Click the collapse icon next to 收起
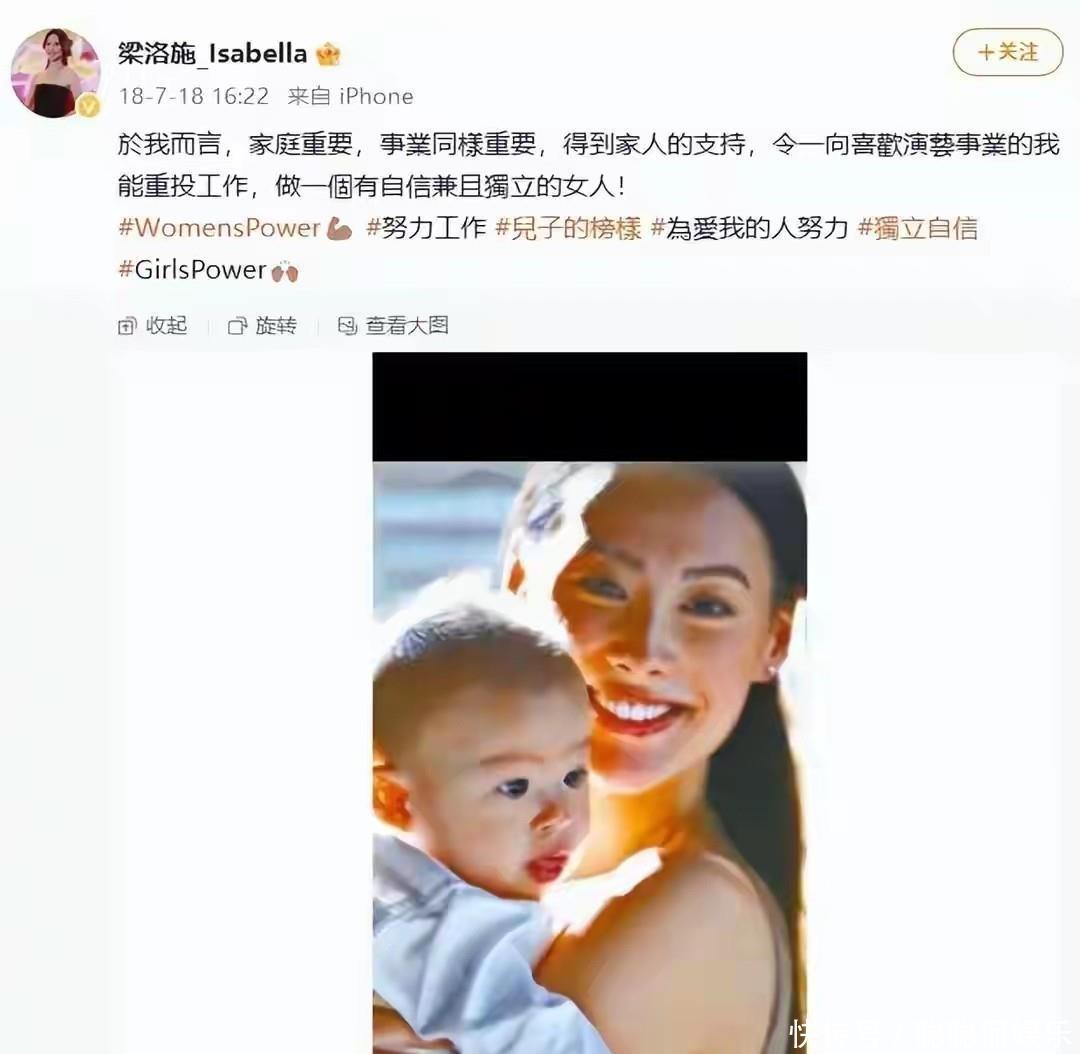The image size is (1080, 1054). 127,326
